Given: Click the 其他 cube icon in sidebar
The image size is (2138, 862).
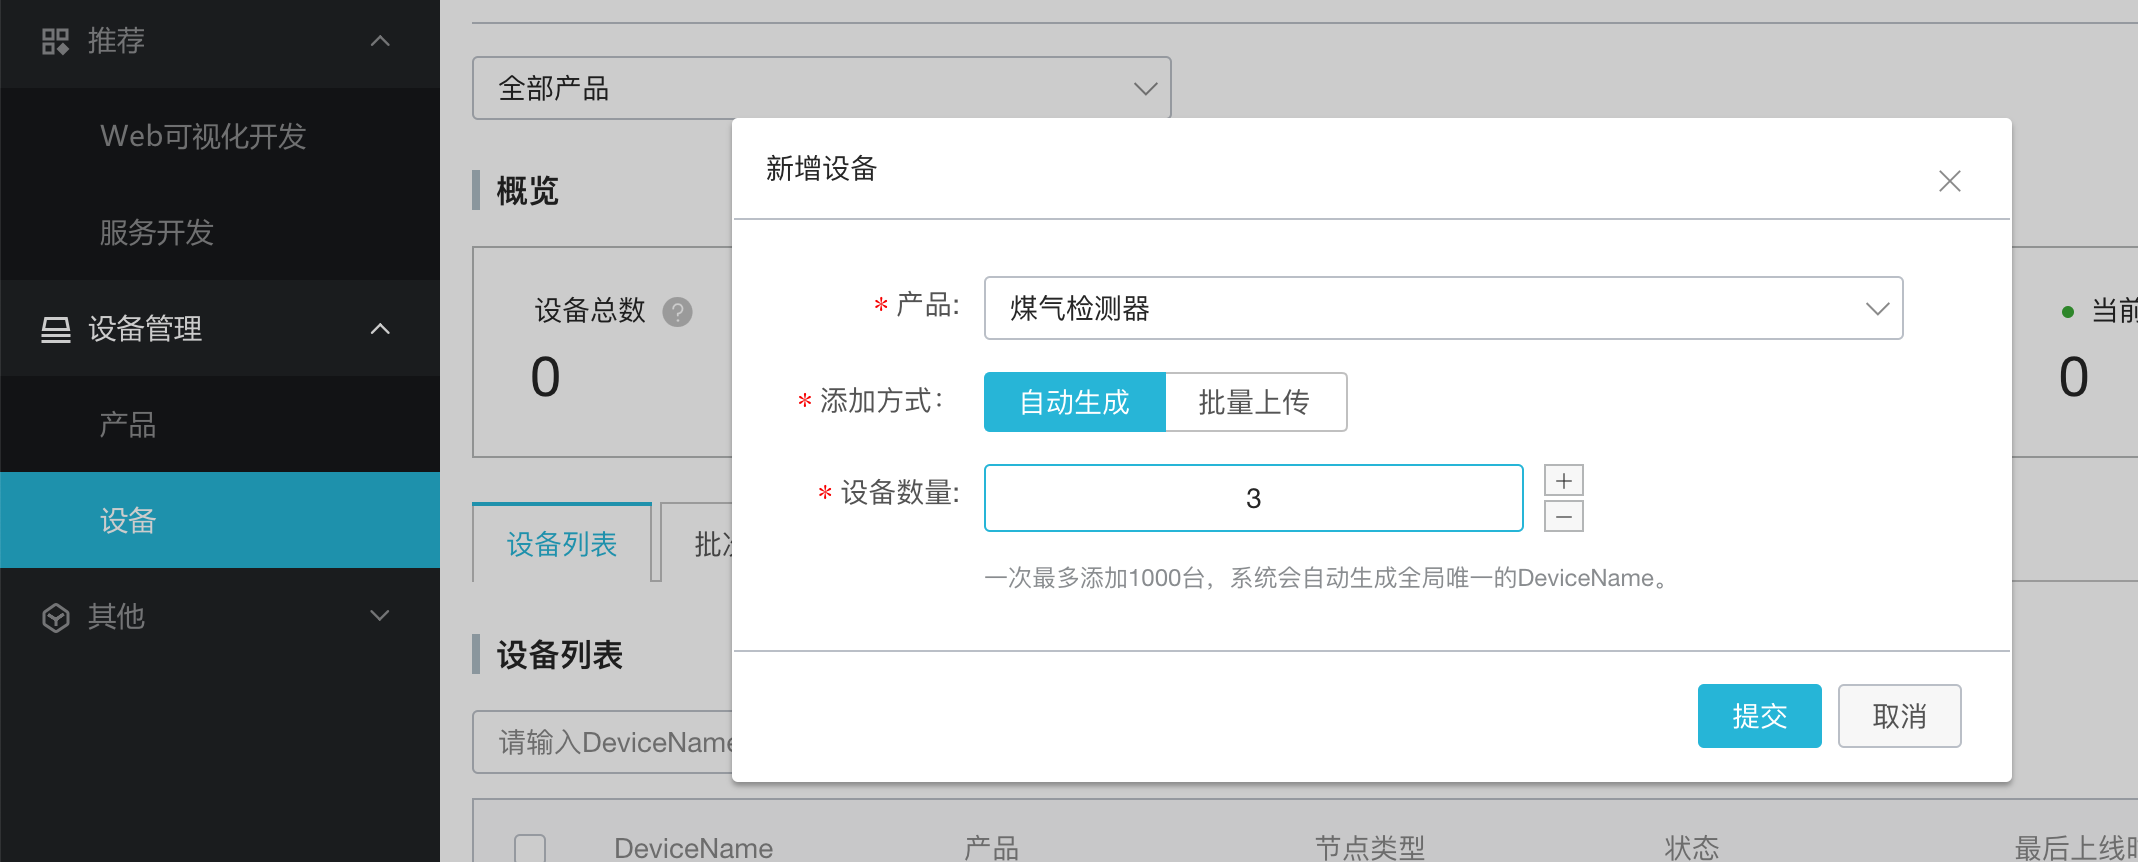Looking at the screenshot, I should point(55,617).
